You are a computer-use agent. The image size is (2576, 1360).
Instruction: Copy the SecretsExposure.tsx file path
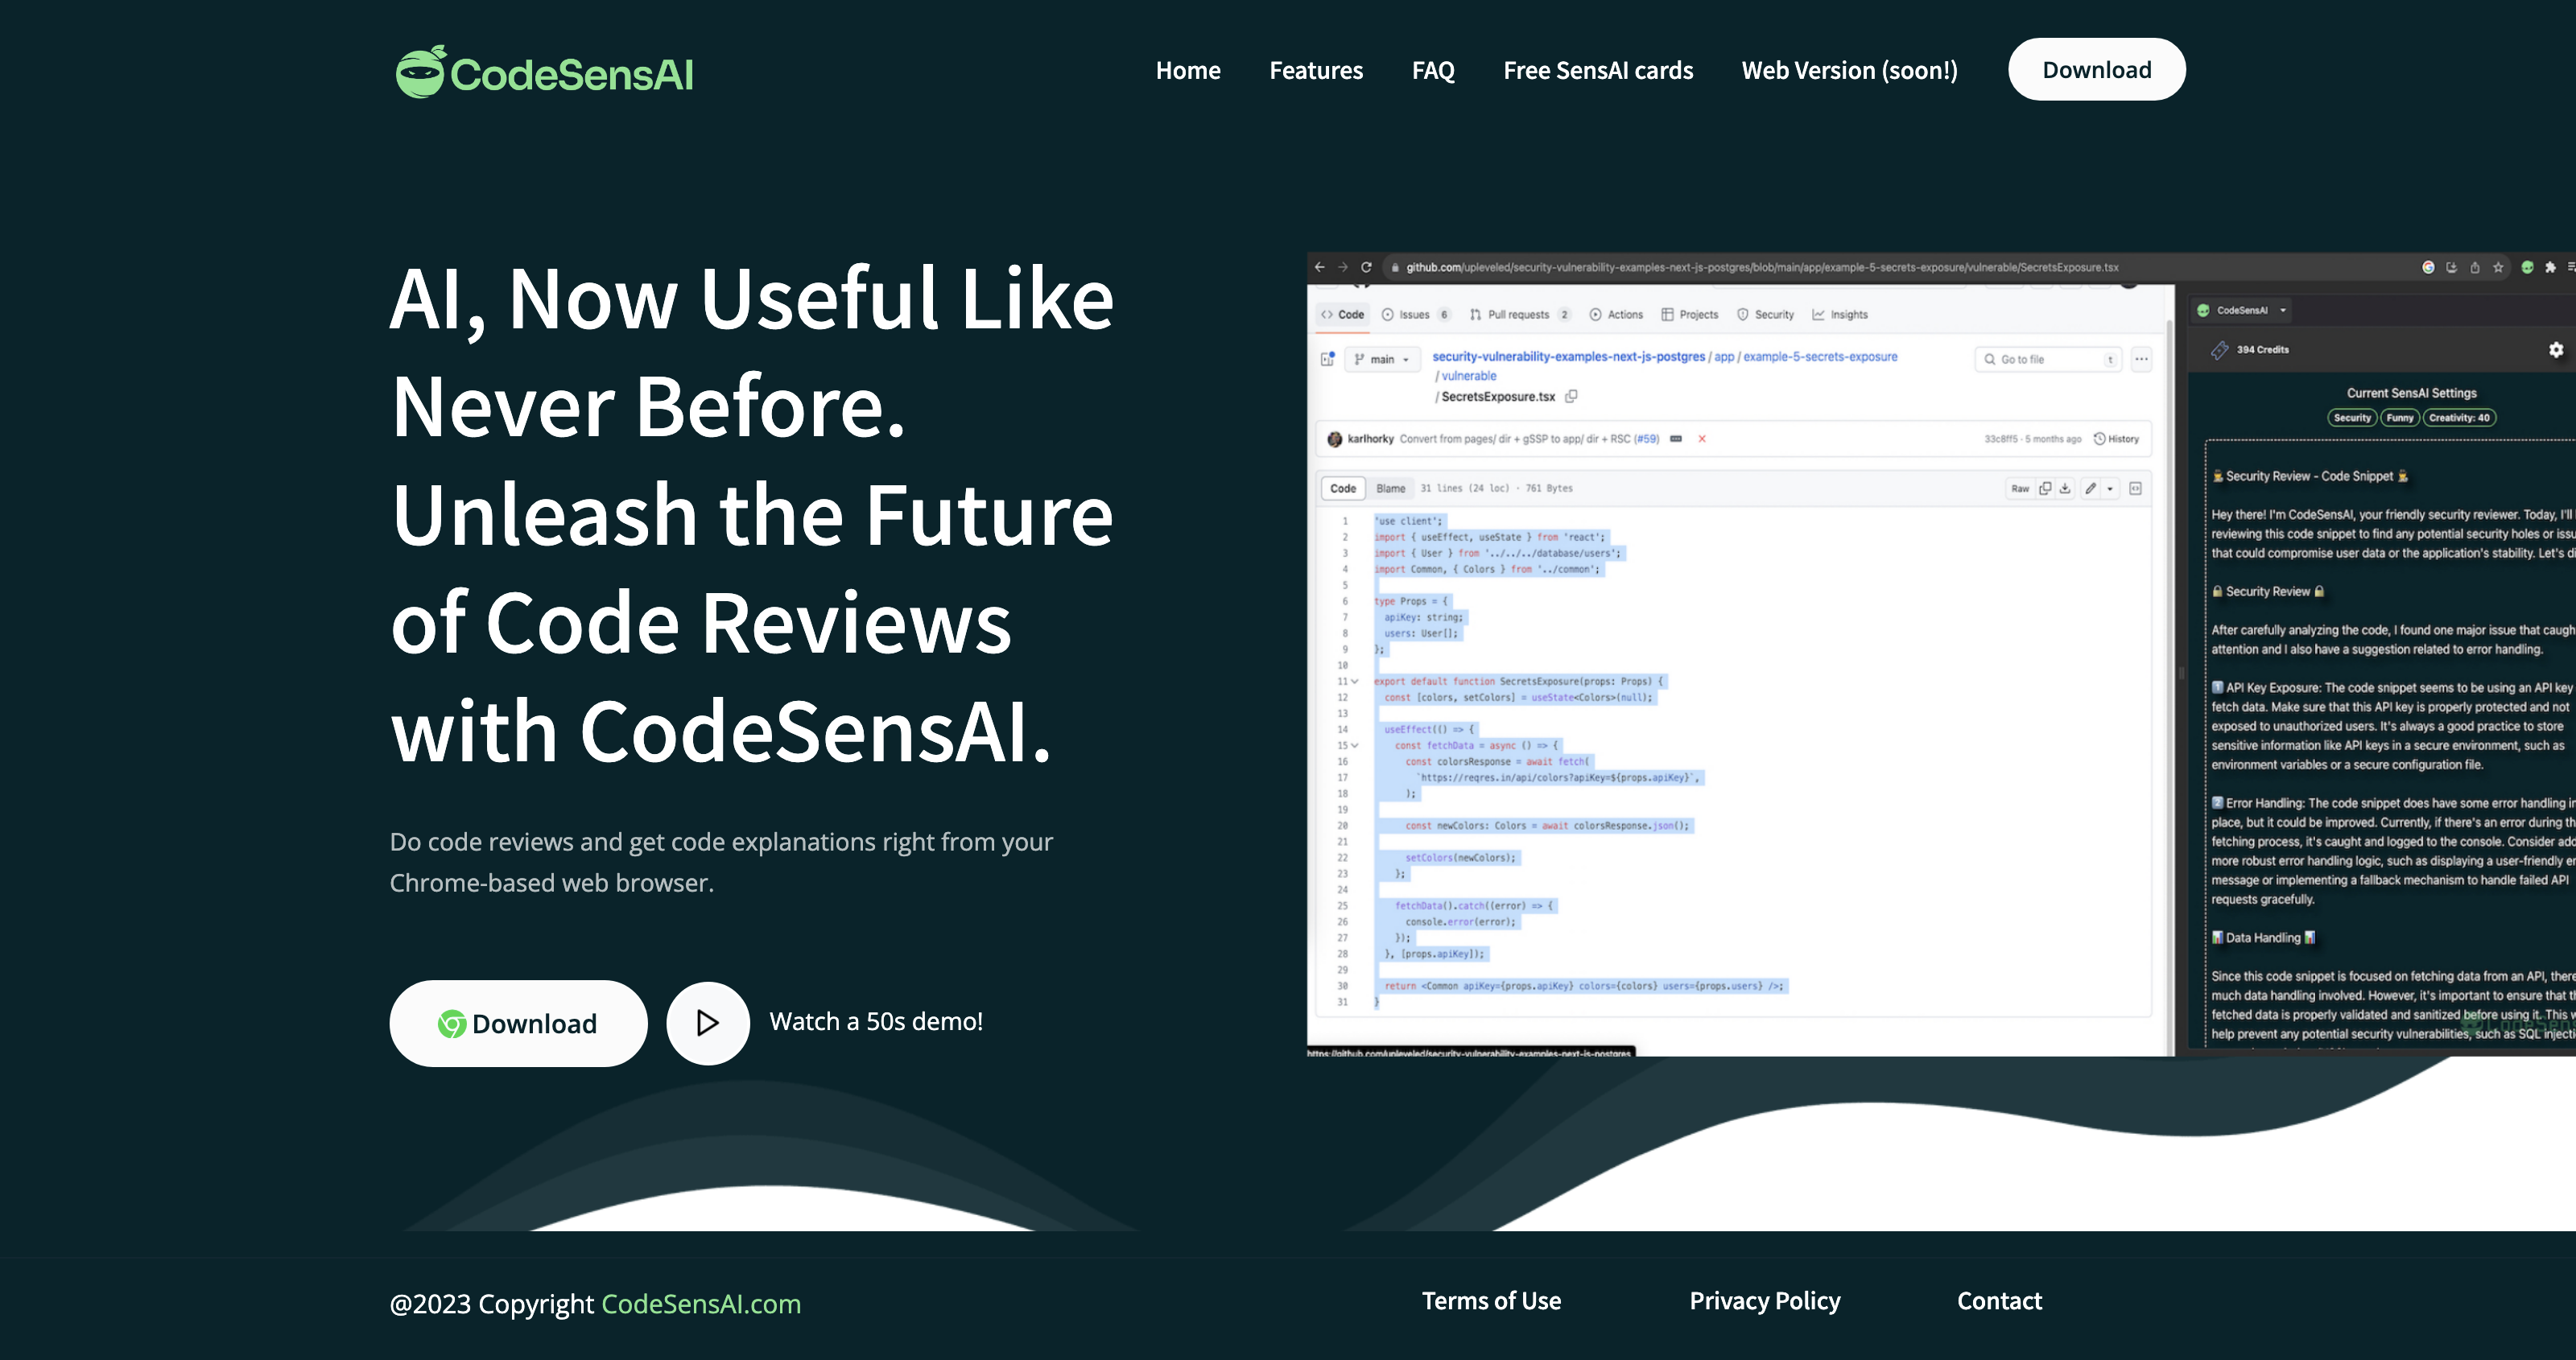(1571, 396)
